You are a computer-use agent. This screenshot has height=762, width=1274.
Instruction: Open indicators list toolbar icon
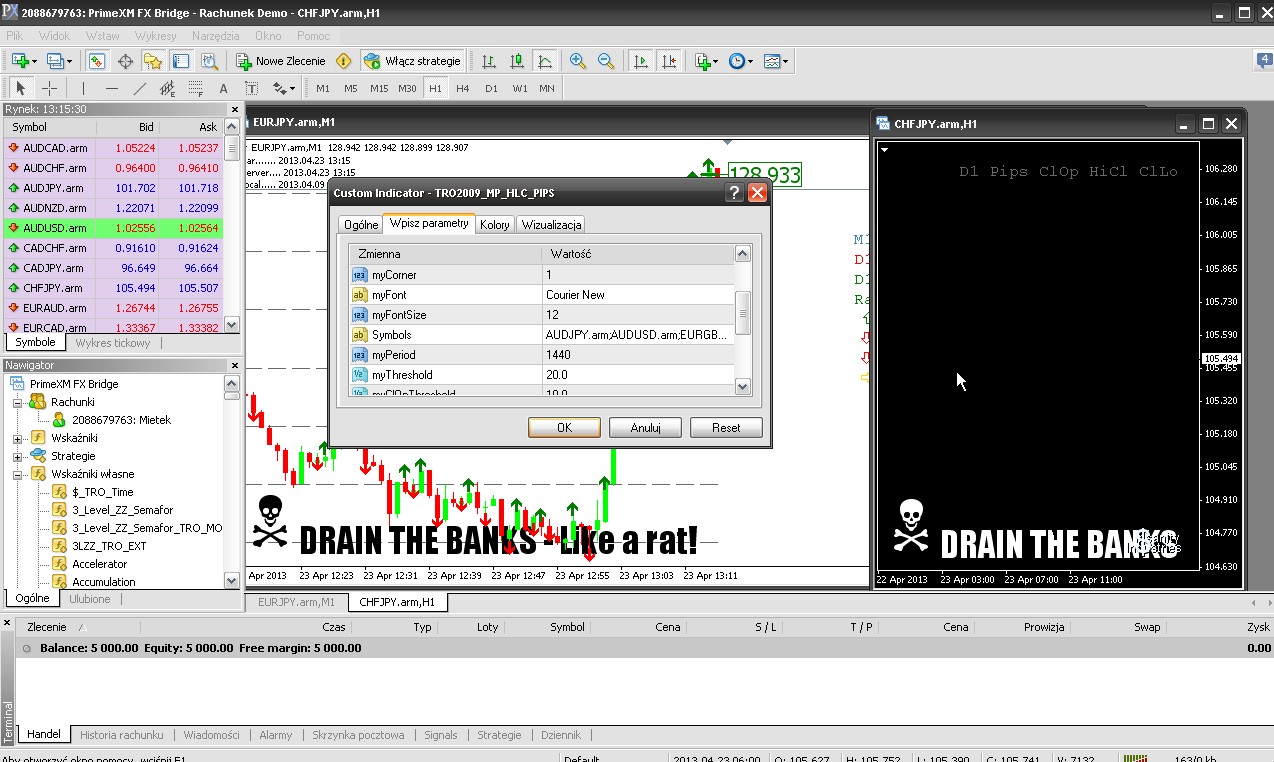(703, 61)
